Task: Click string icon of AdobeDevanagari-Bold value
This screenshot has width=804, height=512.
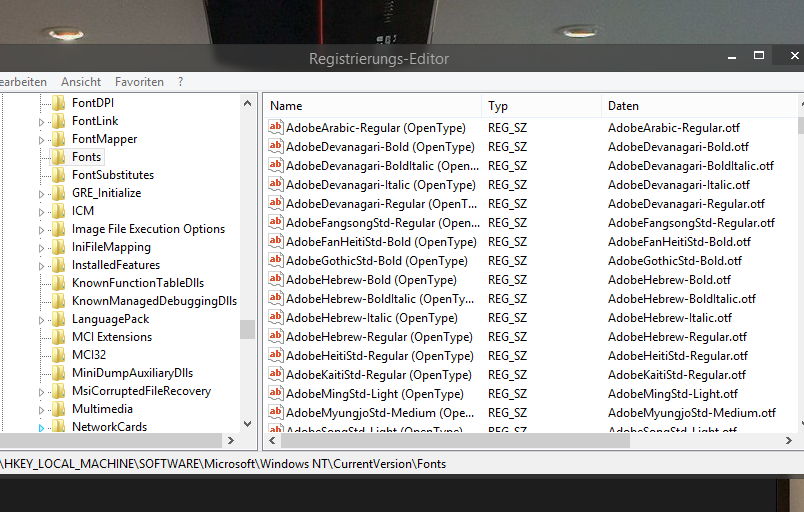Action: [x=276, y=146]
